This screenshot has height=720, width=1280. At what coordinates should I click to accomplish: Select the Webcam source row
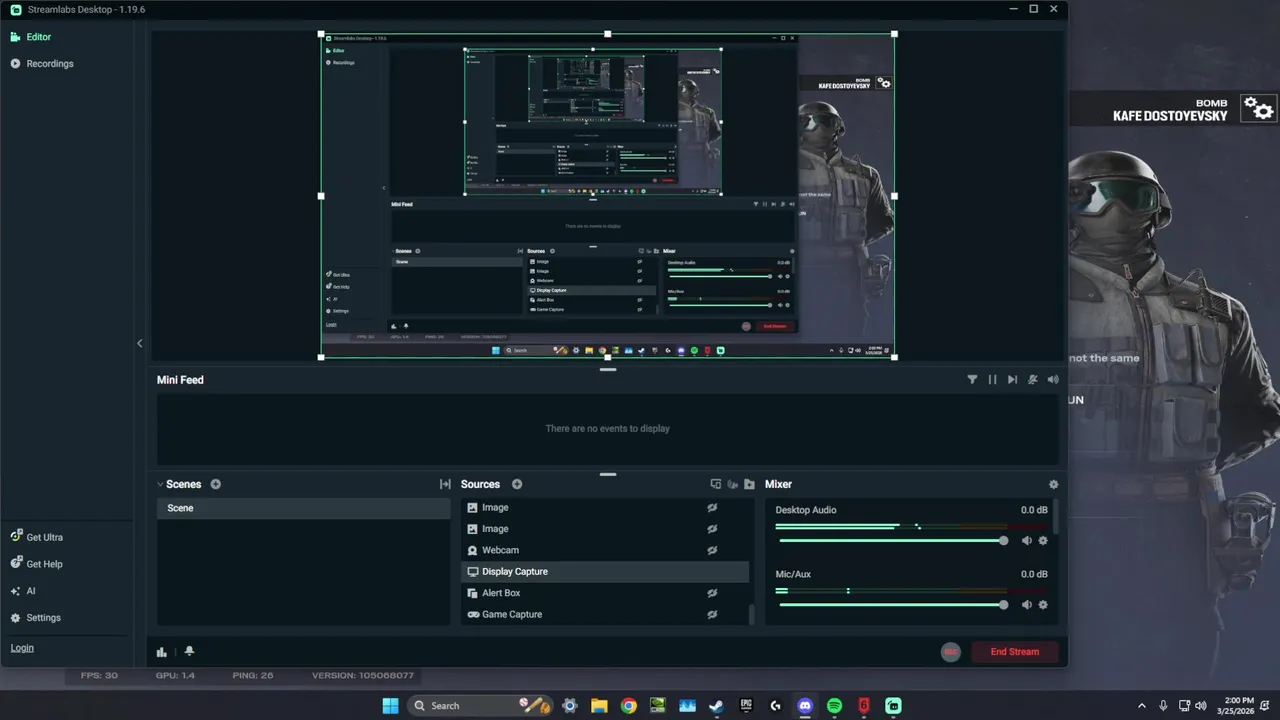coord(605,550)
